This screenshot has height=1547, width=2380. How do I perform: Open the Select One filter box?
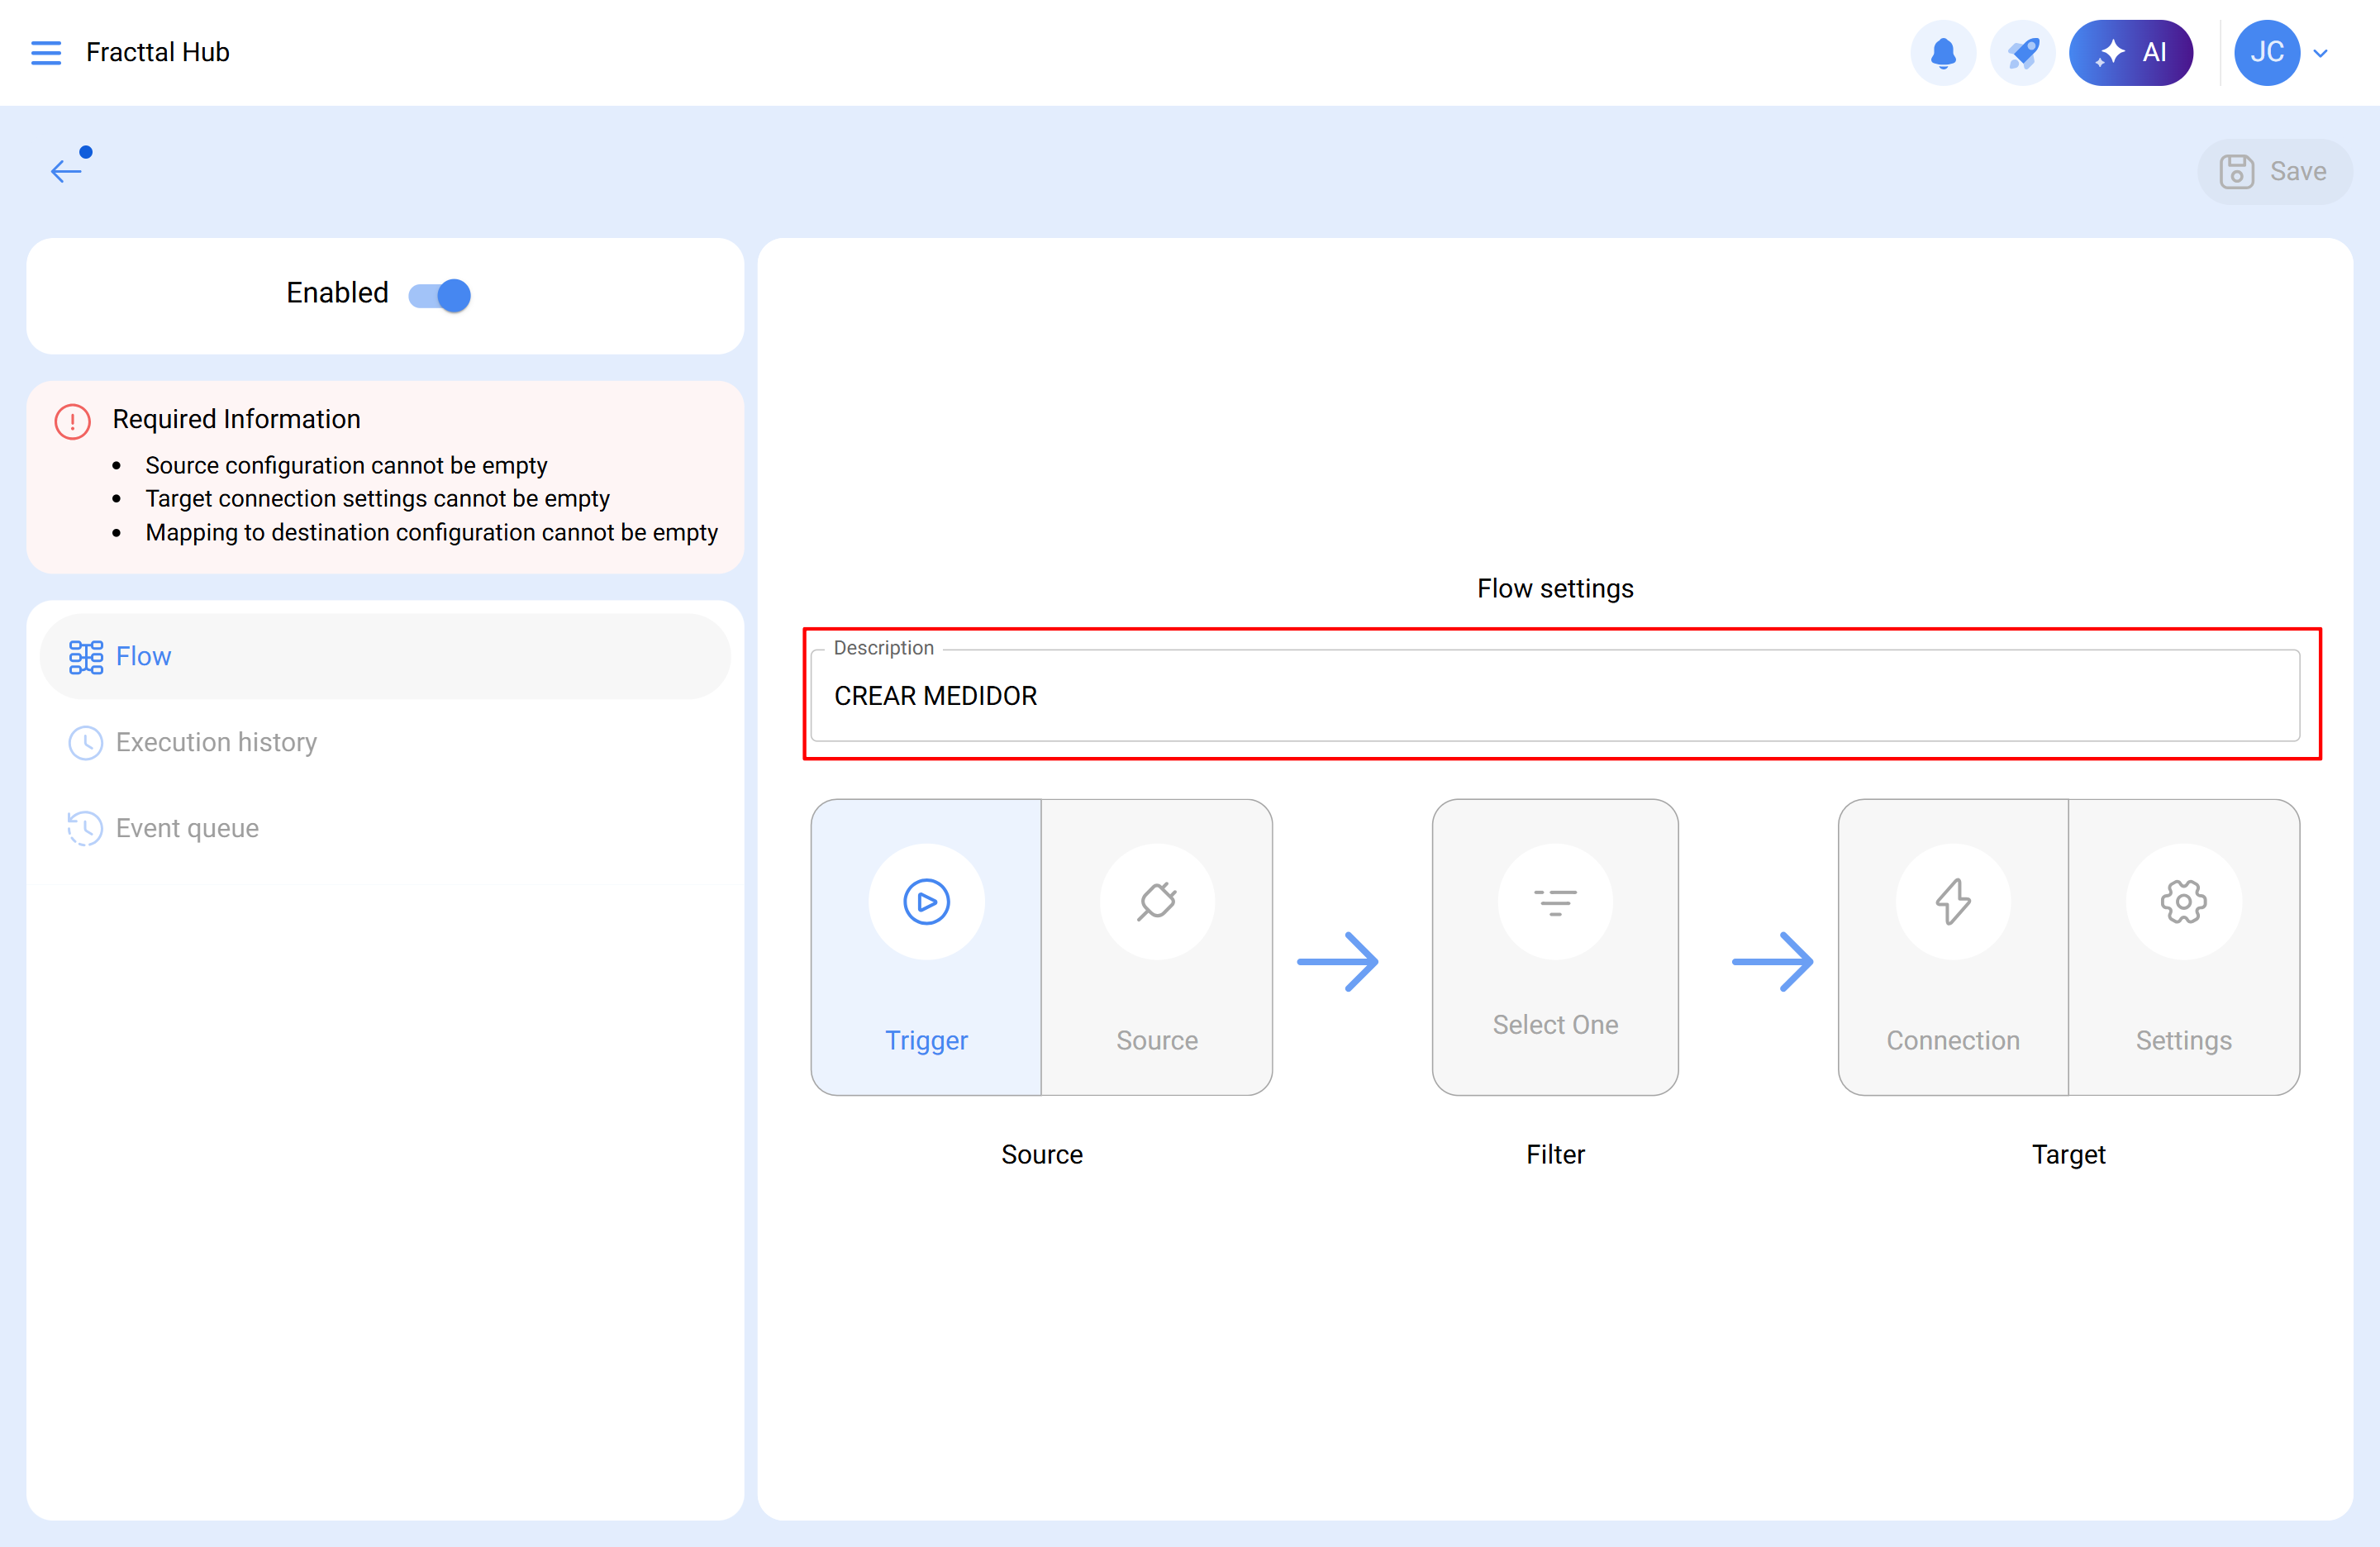pyautogui.click(x=1555, y=946)
